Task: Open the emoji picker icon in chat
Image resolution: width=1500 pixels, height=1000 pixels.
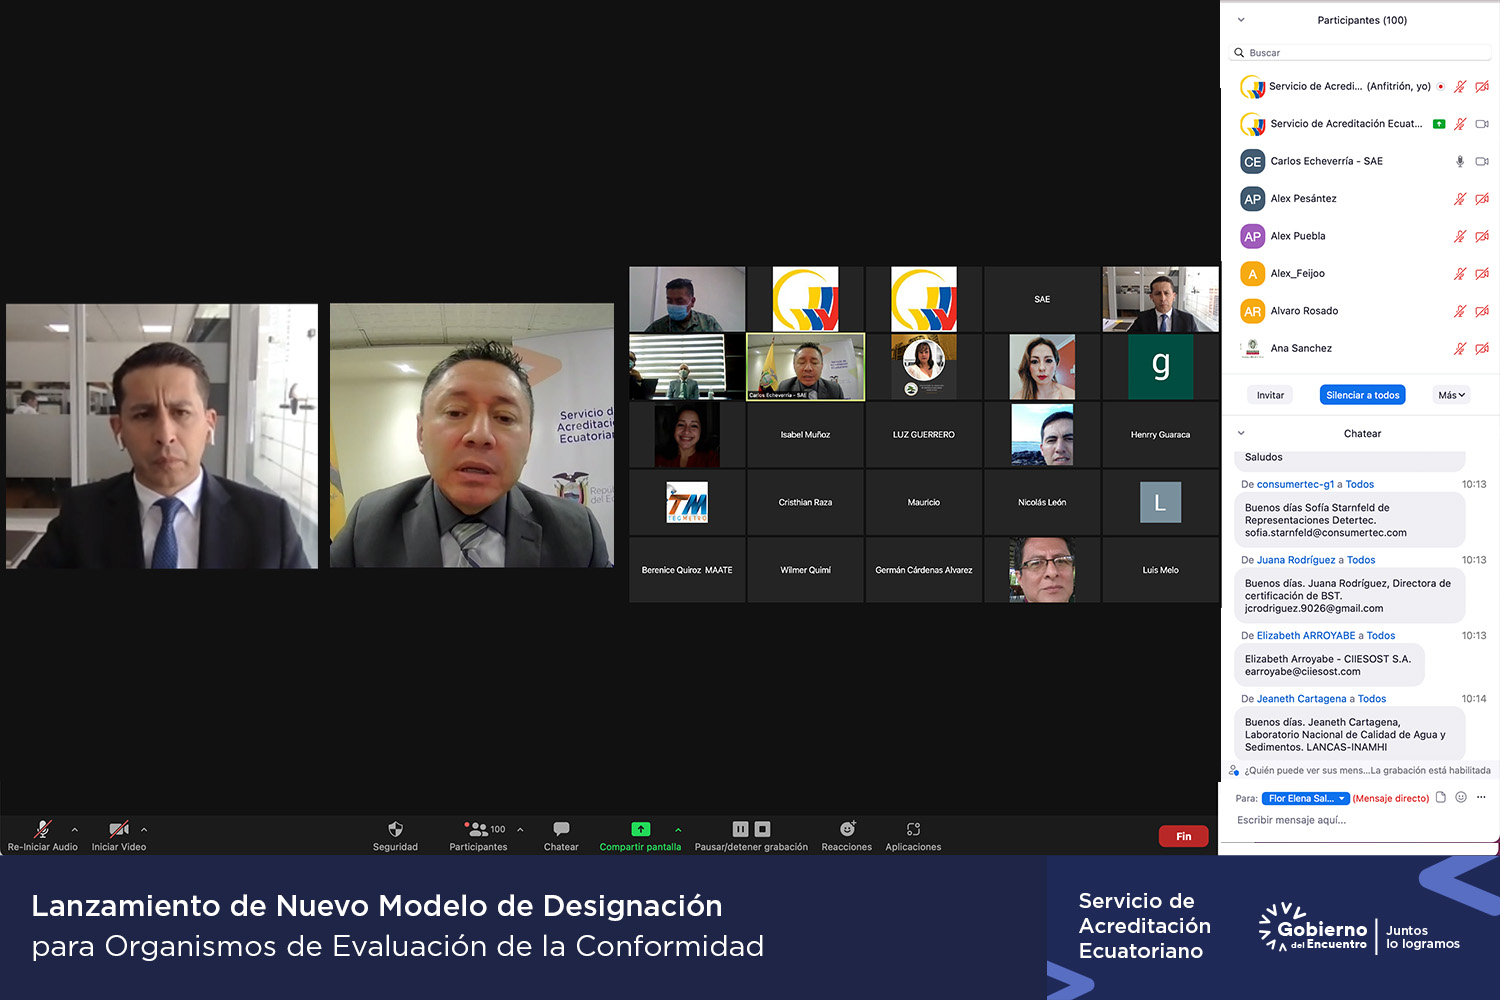Action: pos(1461,797)
